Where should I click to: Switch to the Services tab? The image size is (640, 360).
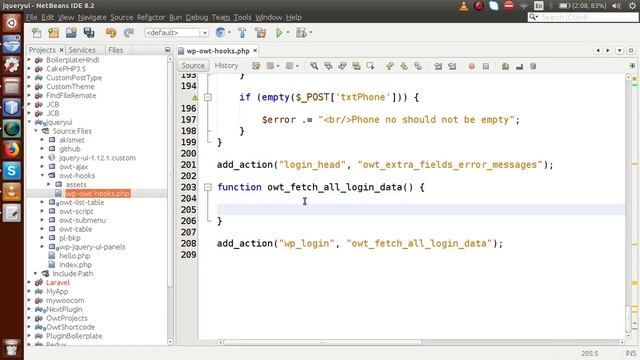coord(82,50)
